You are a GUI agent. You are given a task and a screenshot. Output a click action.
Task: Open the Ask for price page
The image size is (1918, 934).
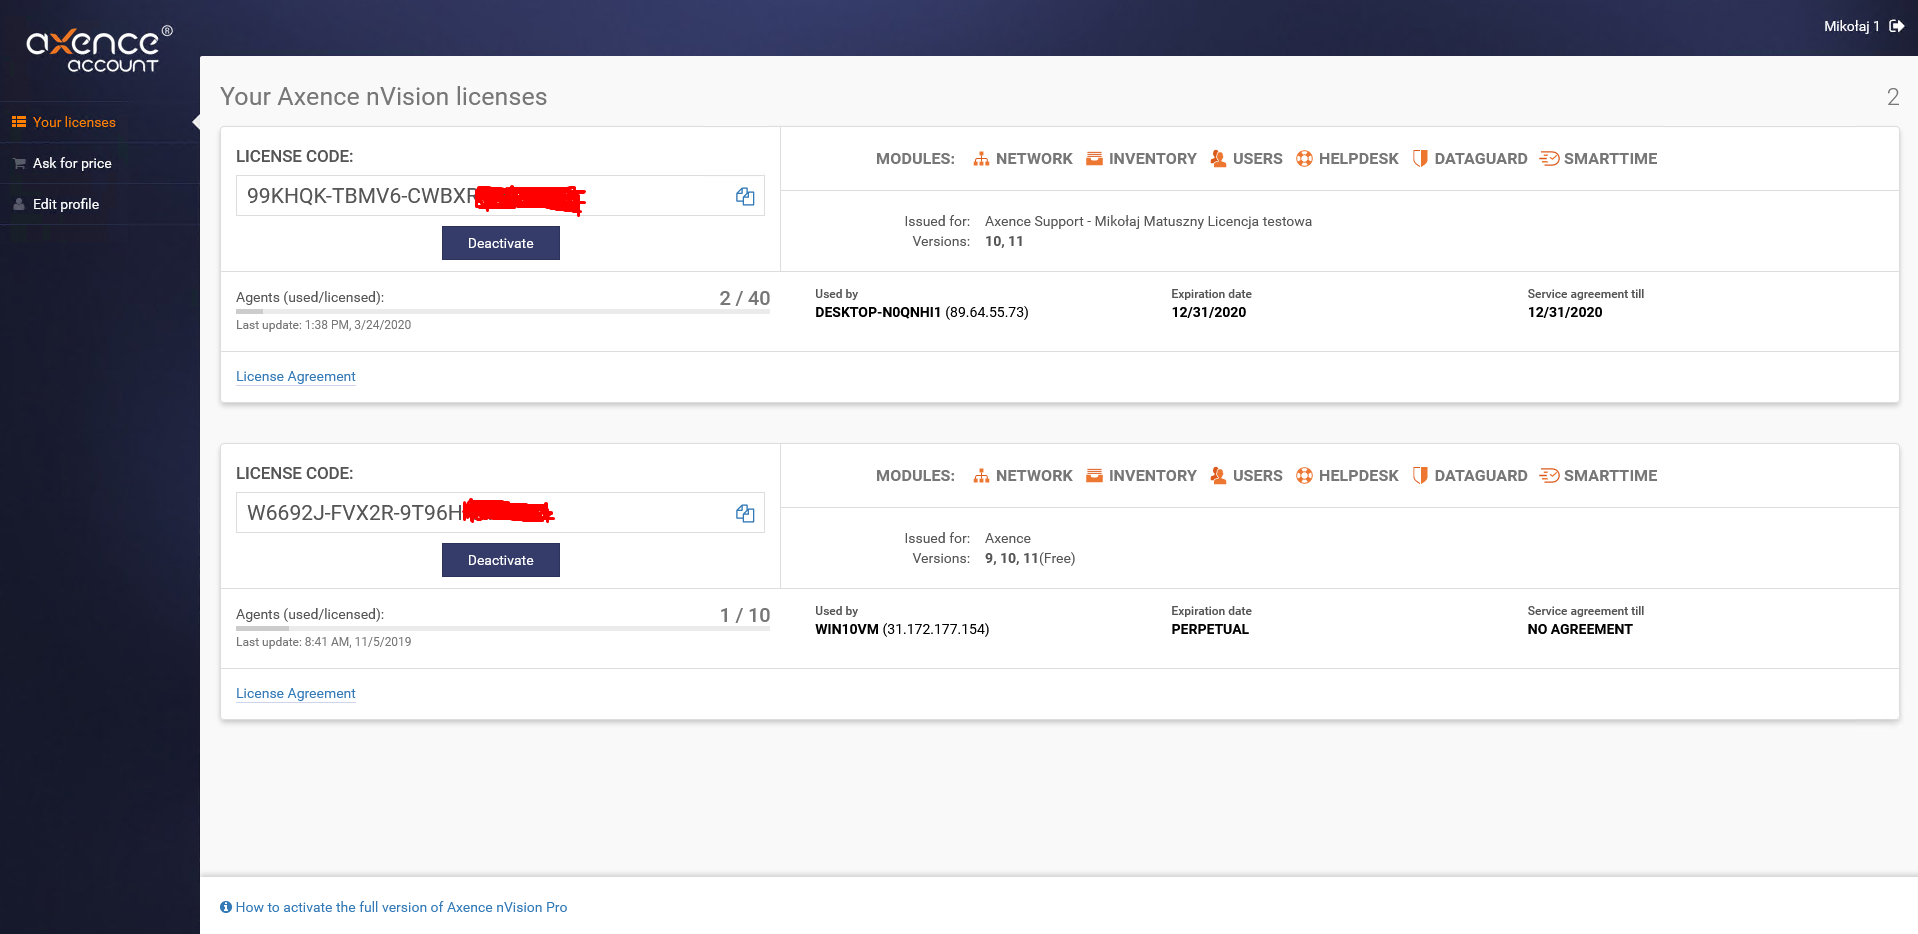tap(72, 163)
